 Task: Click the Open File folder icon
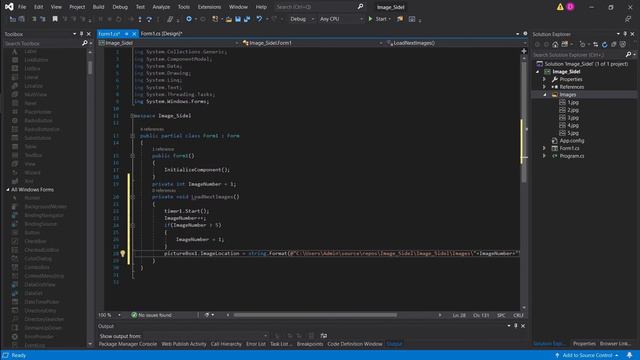[x=229, y=19]
